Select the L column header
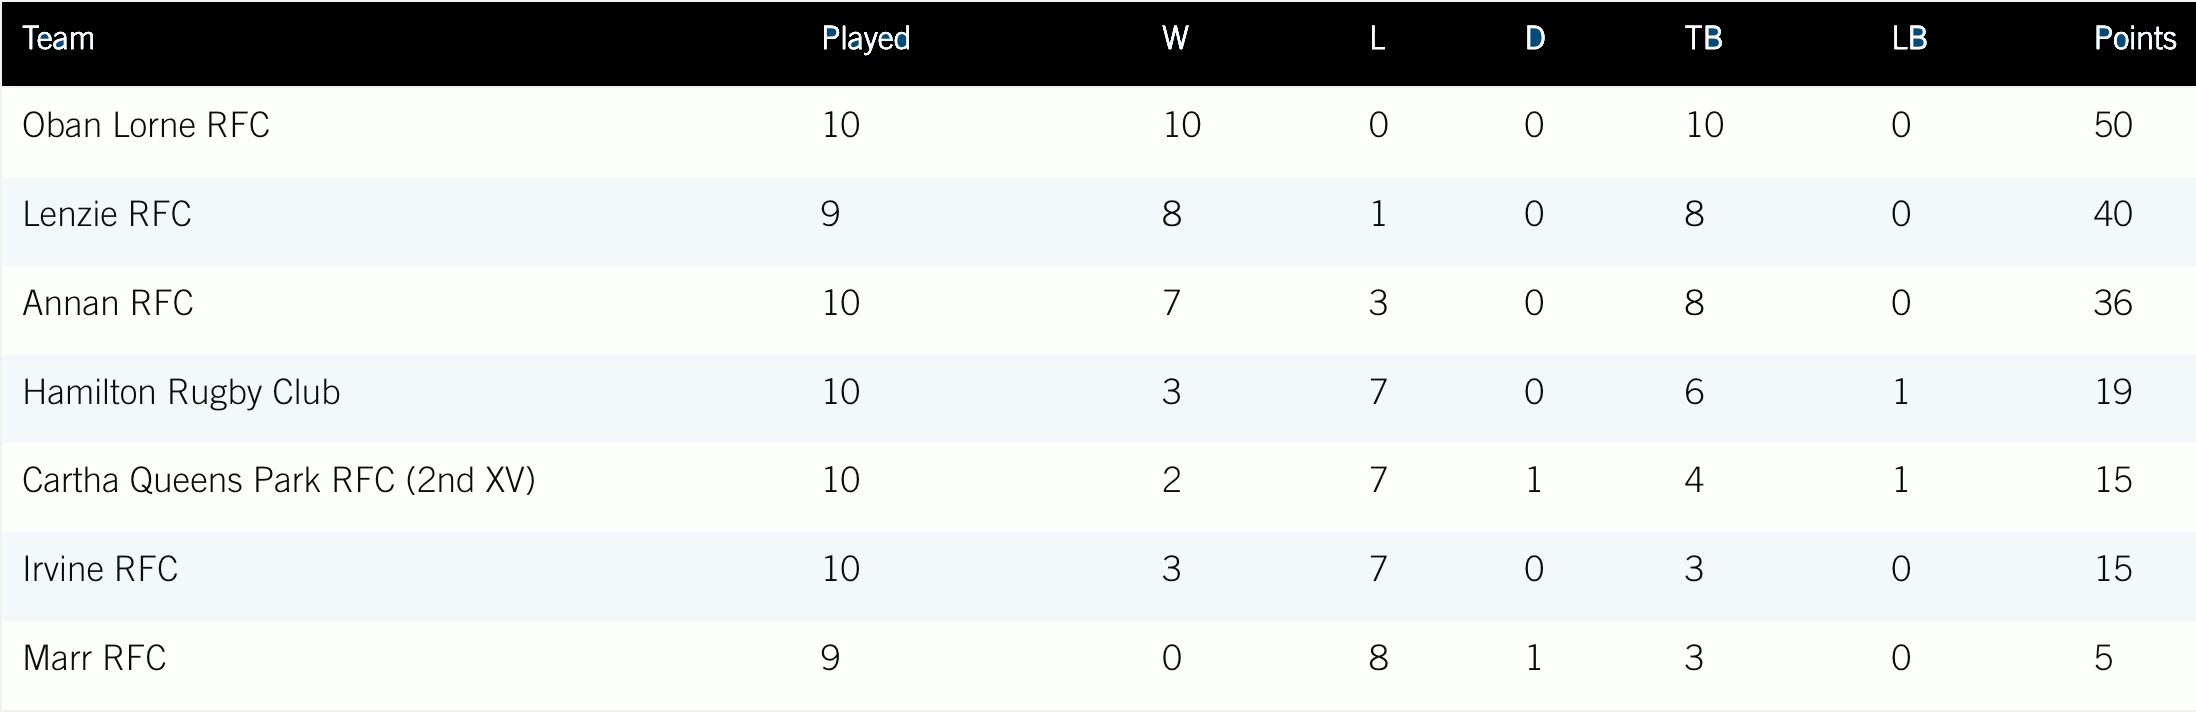2196x712 pixels. point(1377,39)
